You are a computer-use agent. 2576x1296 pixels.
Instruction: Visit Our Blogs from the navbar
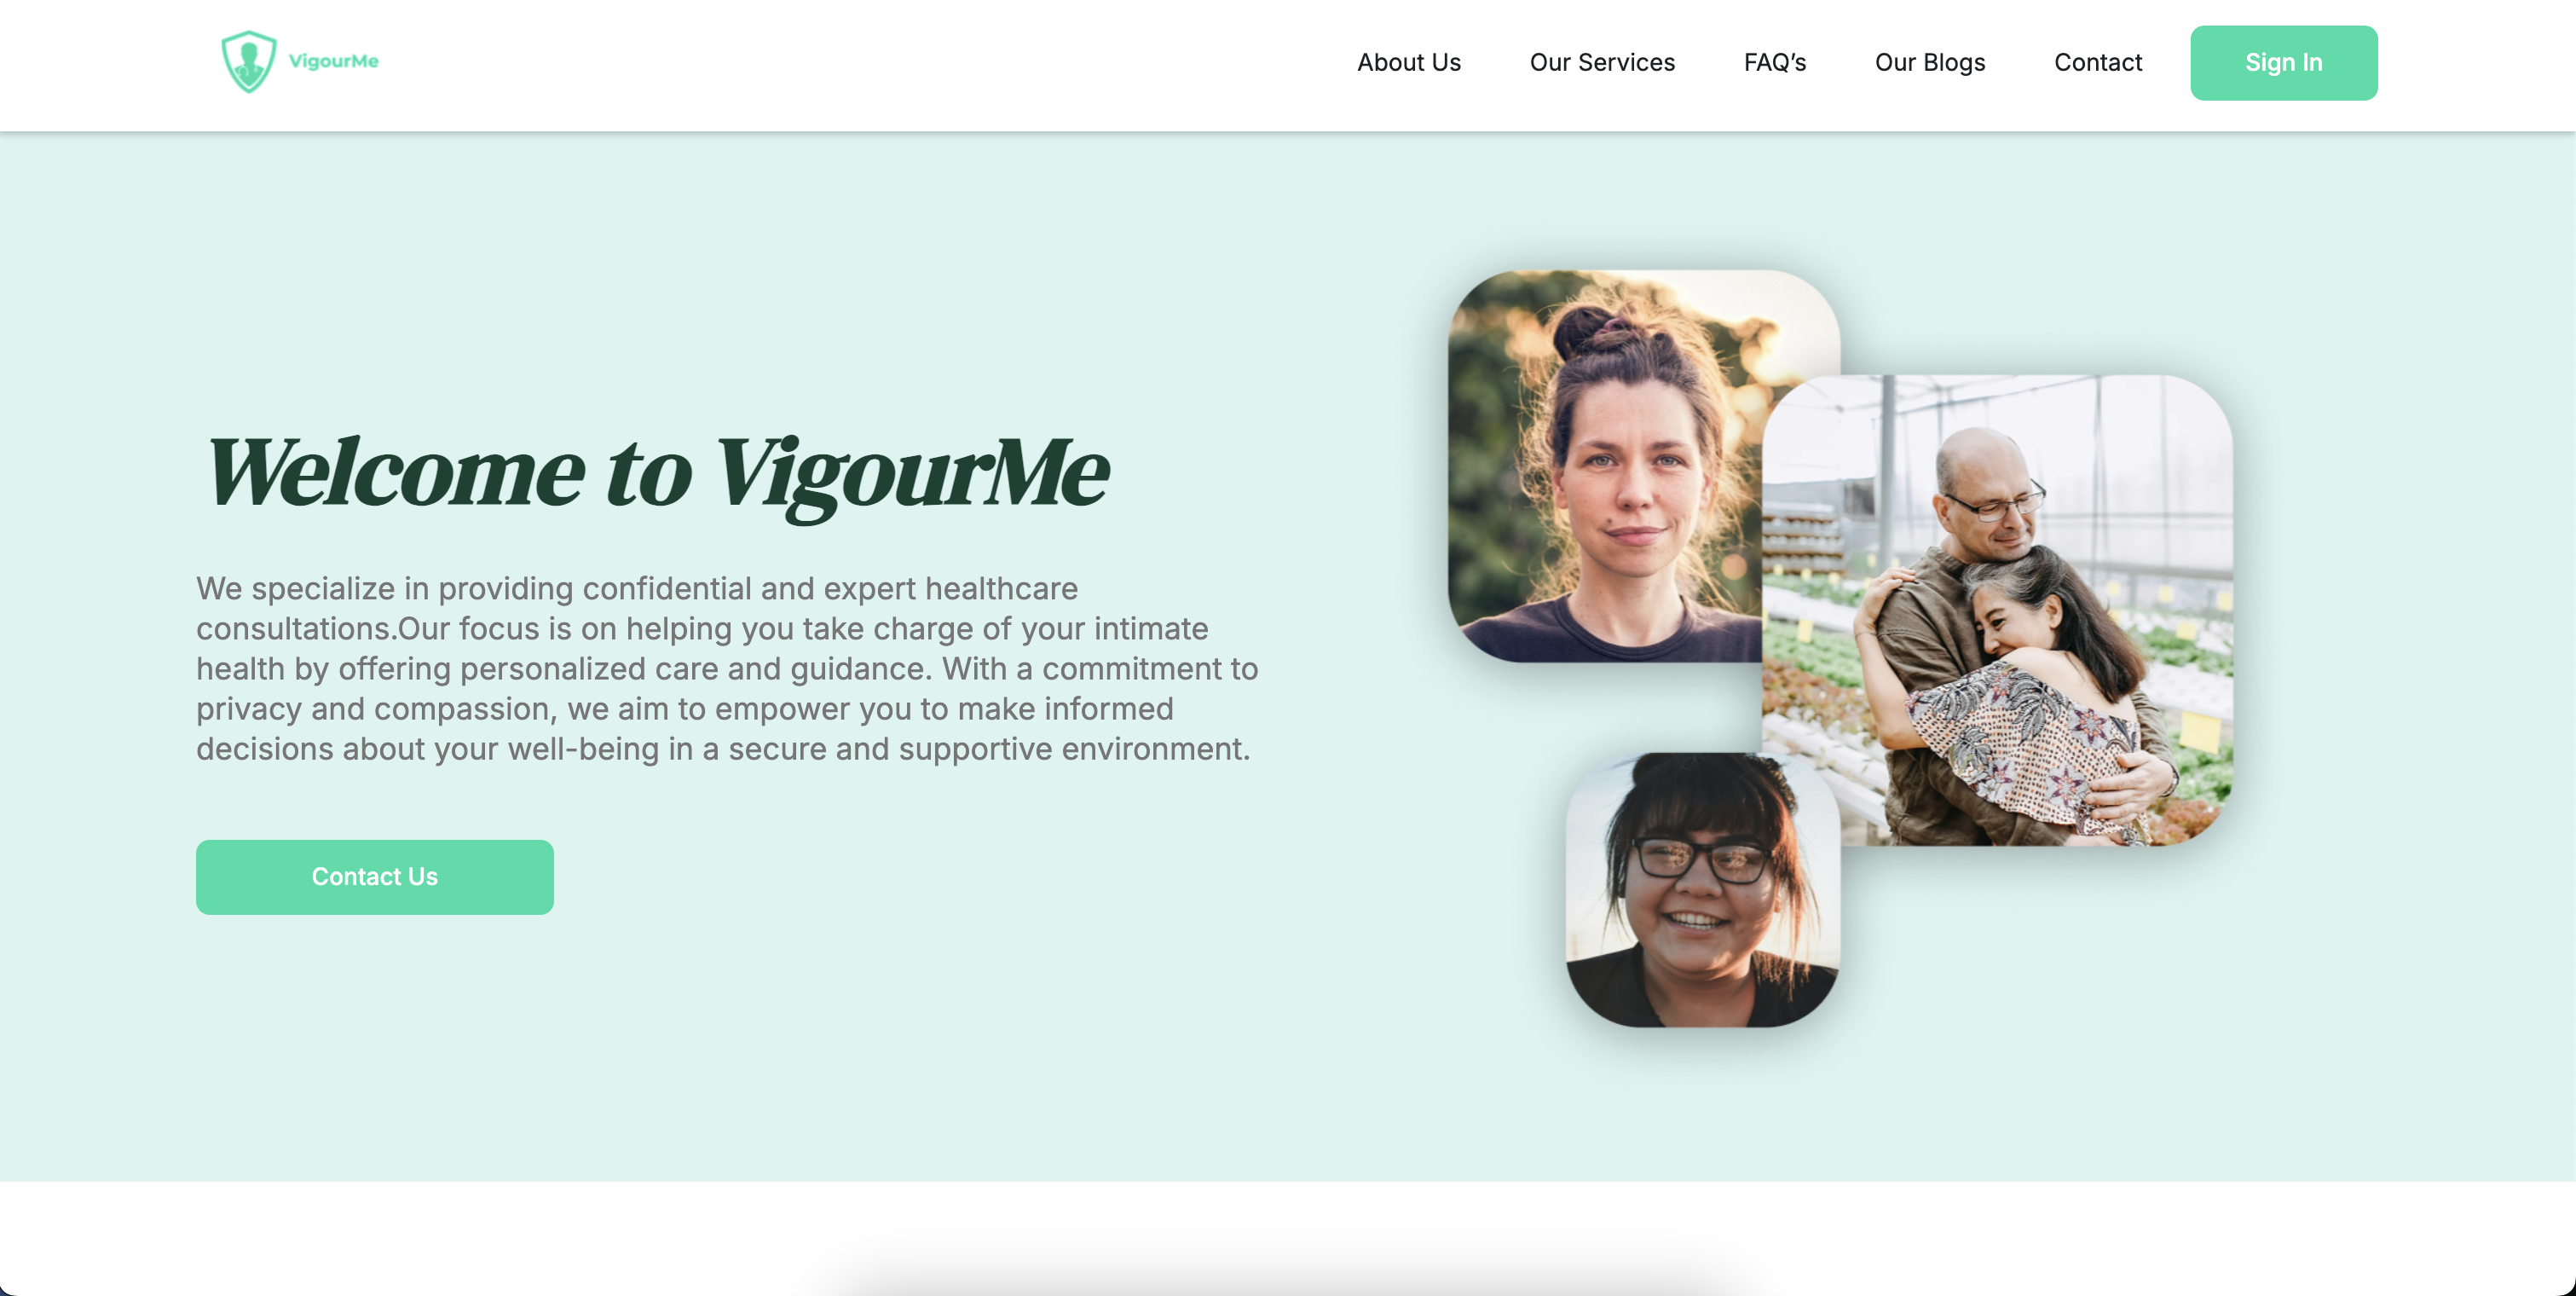click(x=1929, y=62)
